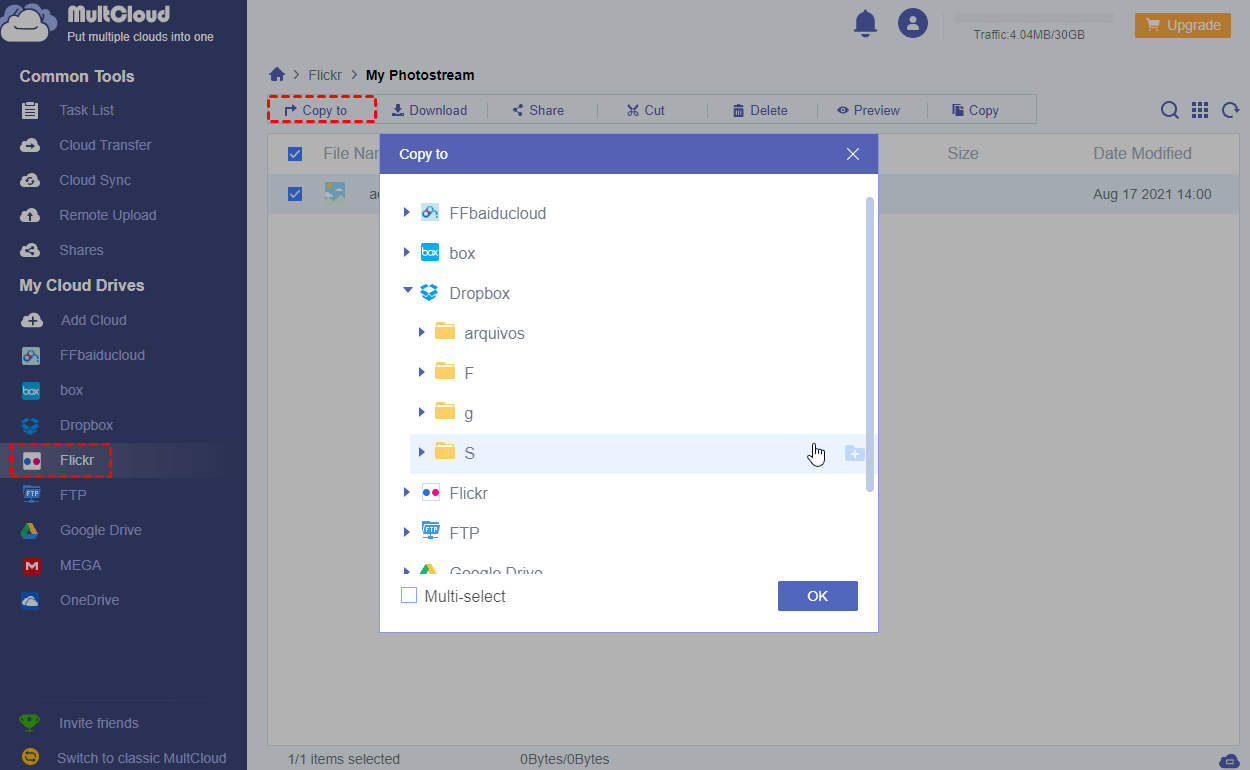Open Task List in the sidebar

[x=87, y=110]
